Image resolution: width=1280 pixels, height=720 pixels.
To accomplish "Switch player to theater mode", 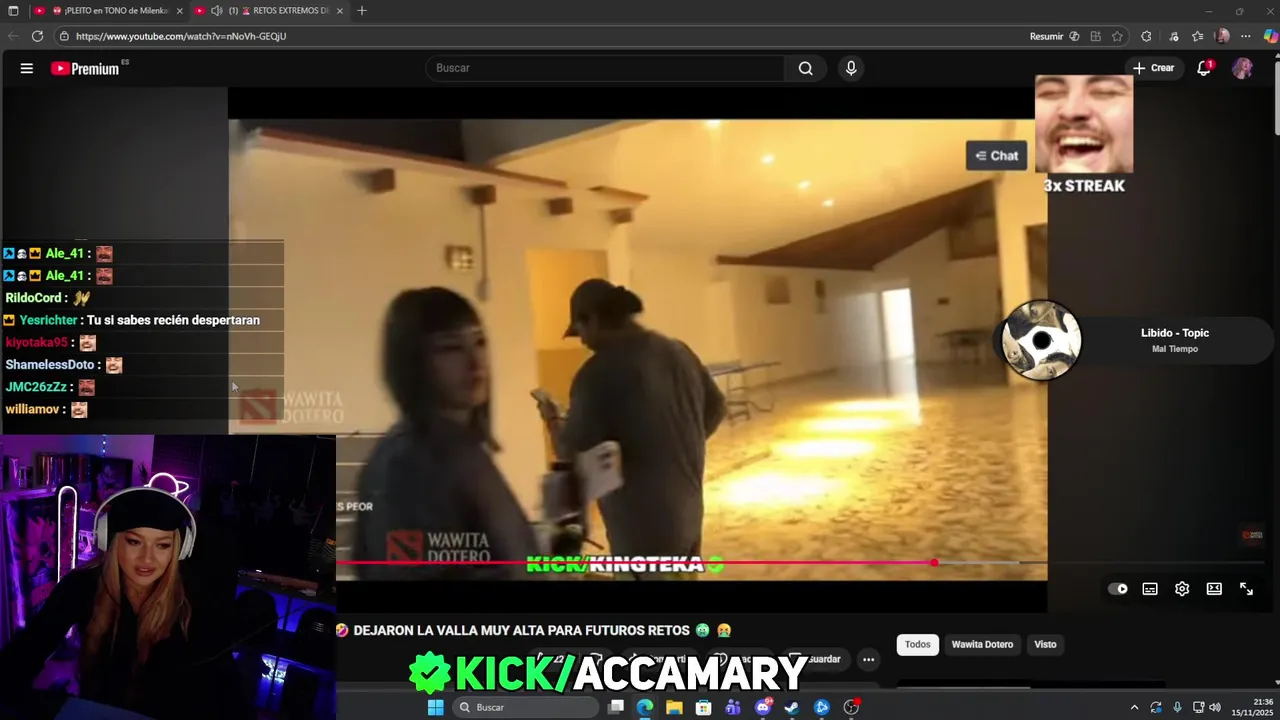I will point(1214,589).
